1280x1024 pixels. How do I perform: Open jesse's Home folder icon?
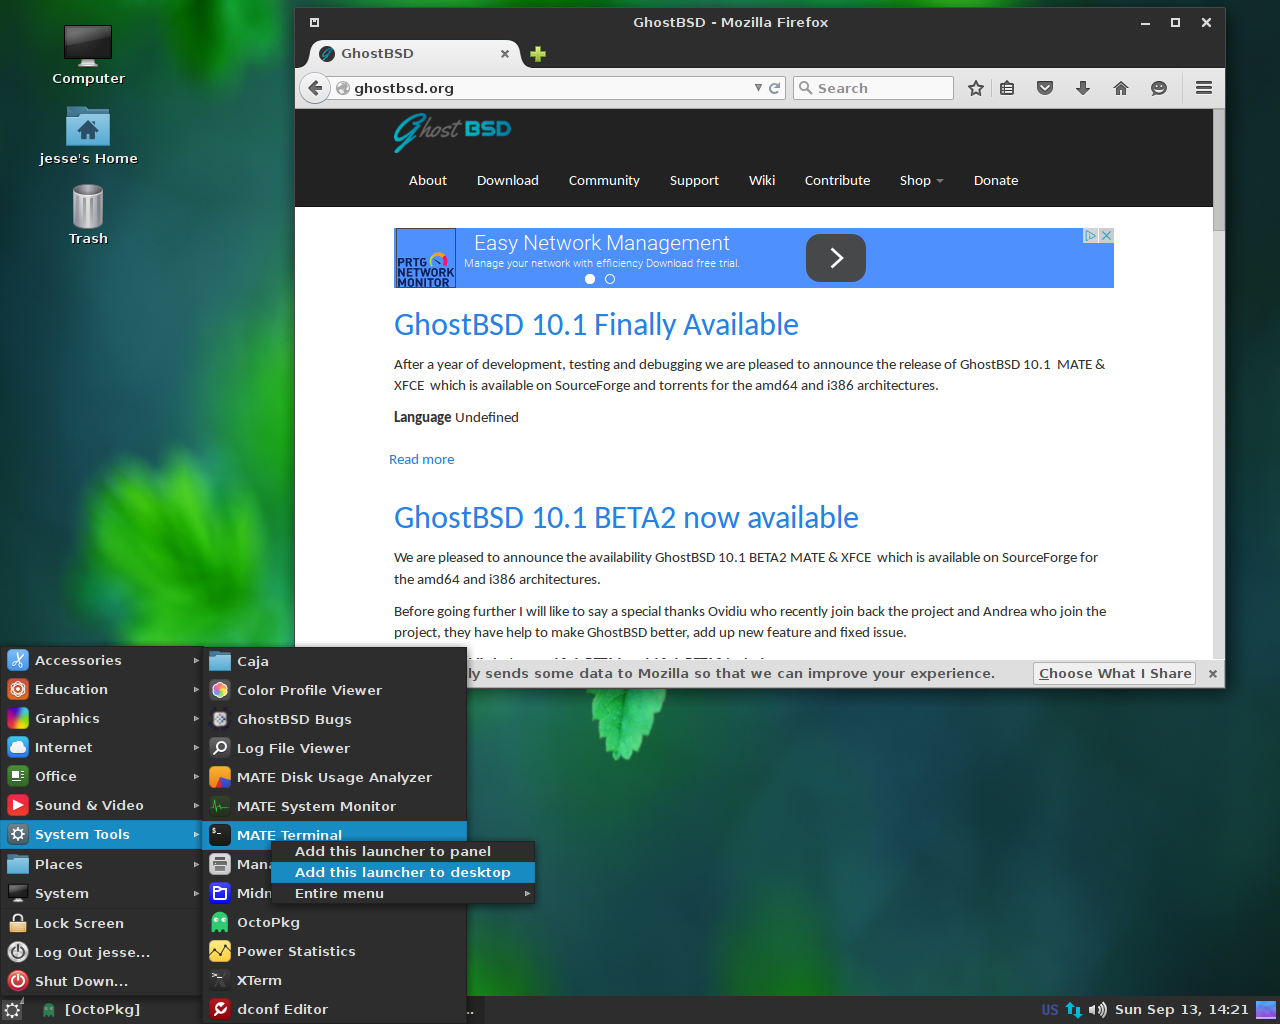88,136
